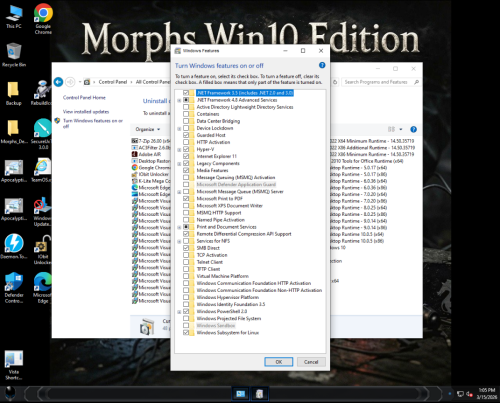Image resolution: width=500 pixels, height=403 pixels.
Task: Expand the Microsoft Message Queue (MSMQ) Server node
Action: tap(179, 192)
